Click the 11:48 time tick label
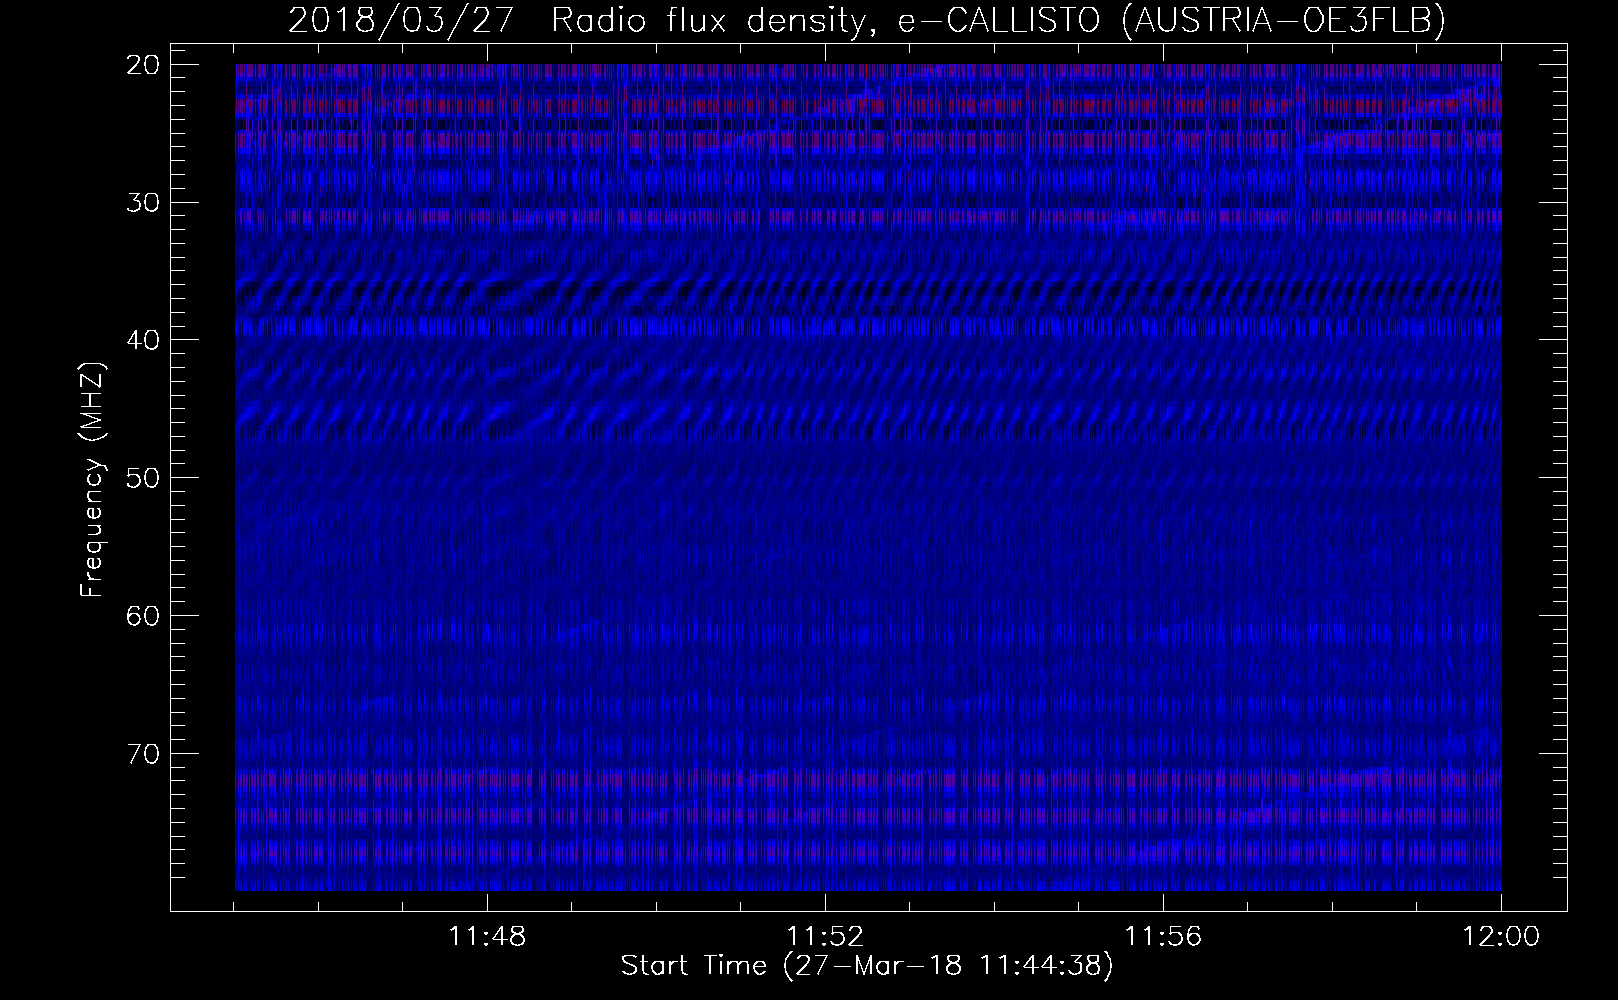 tap(487, 937)
